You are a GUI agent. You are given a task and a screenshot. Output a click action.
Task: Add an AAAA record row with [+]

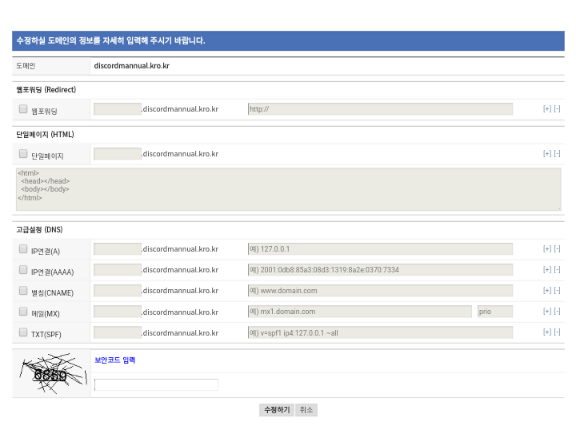coord(547,270)
